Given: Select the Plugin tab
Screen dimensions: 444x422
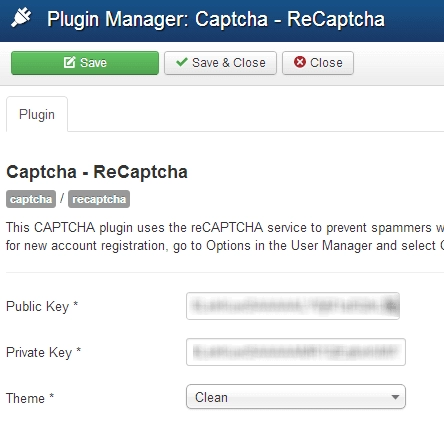Looking at the screenshot, I should click(x=37, y=114).
